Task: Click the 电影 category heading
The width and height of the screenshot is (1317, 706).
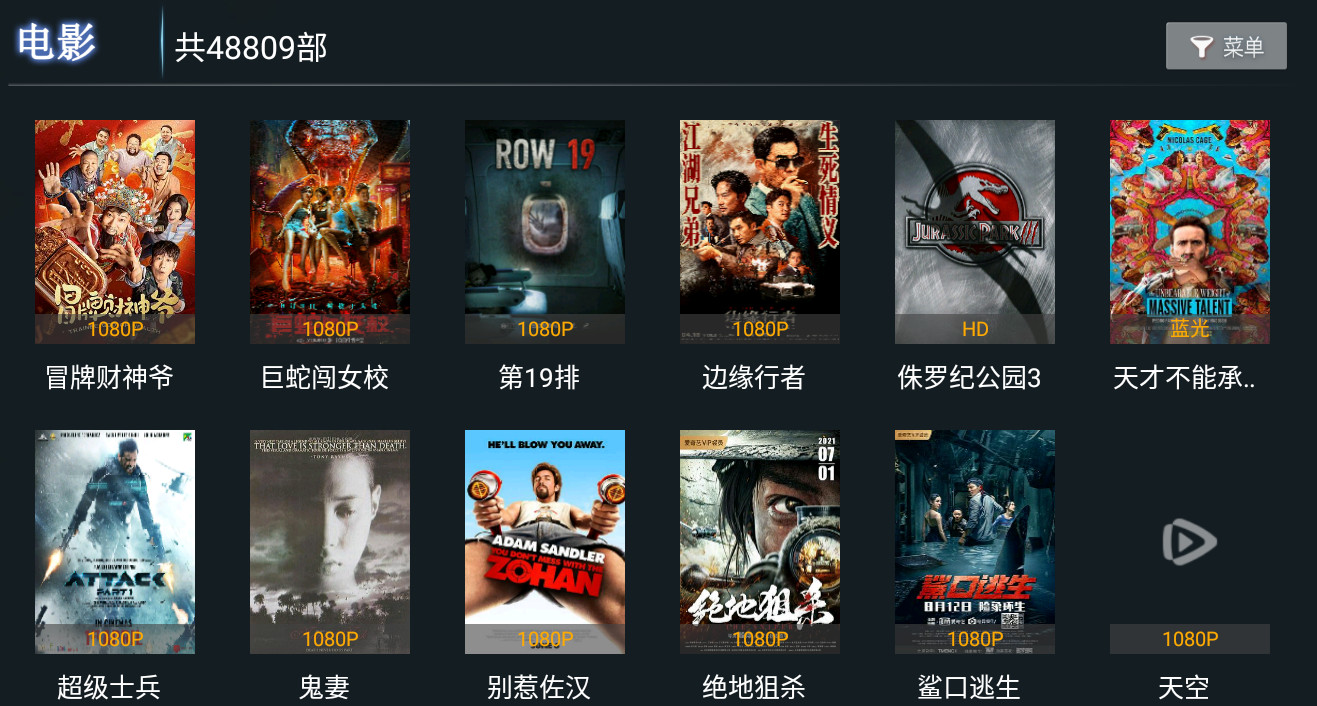Action: pyautogui.click(x=57, y=43)
